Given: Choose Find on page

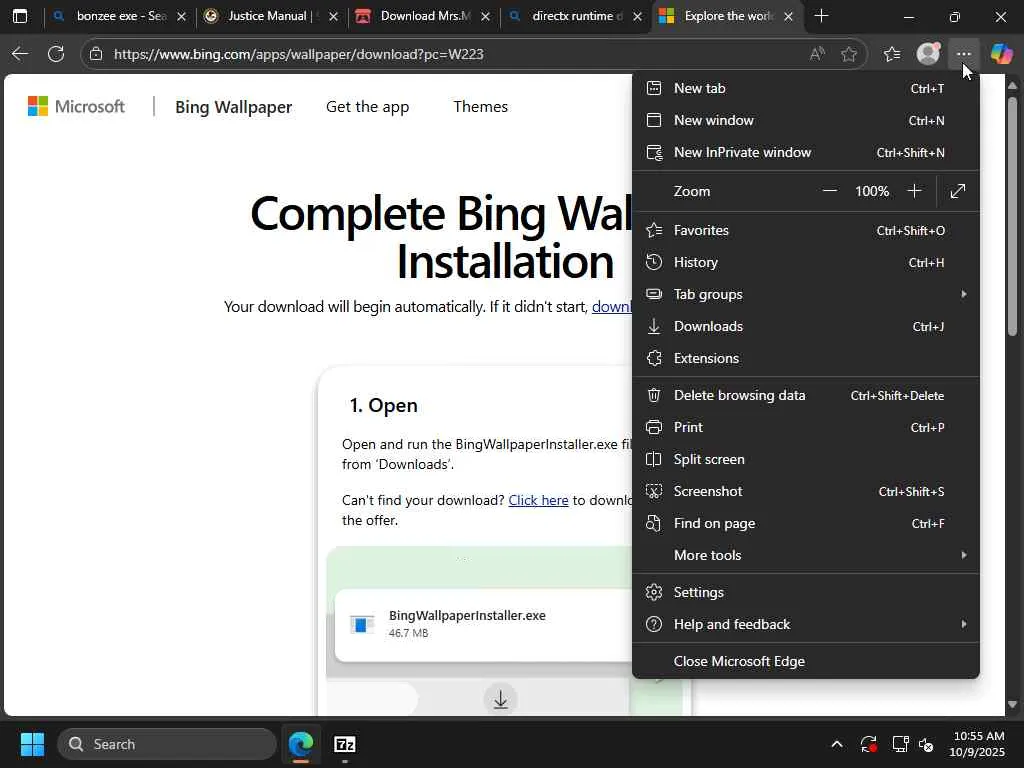Looking at the screenshot, I should coord(806,523).
